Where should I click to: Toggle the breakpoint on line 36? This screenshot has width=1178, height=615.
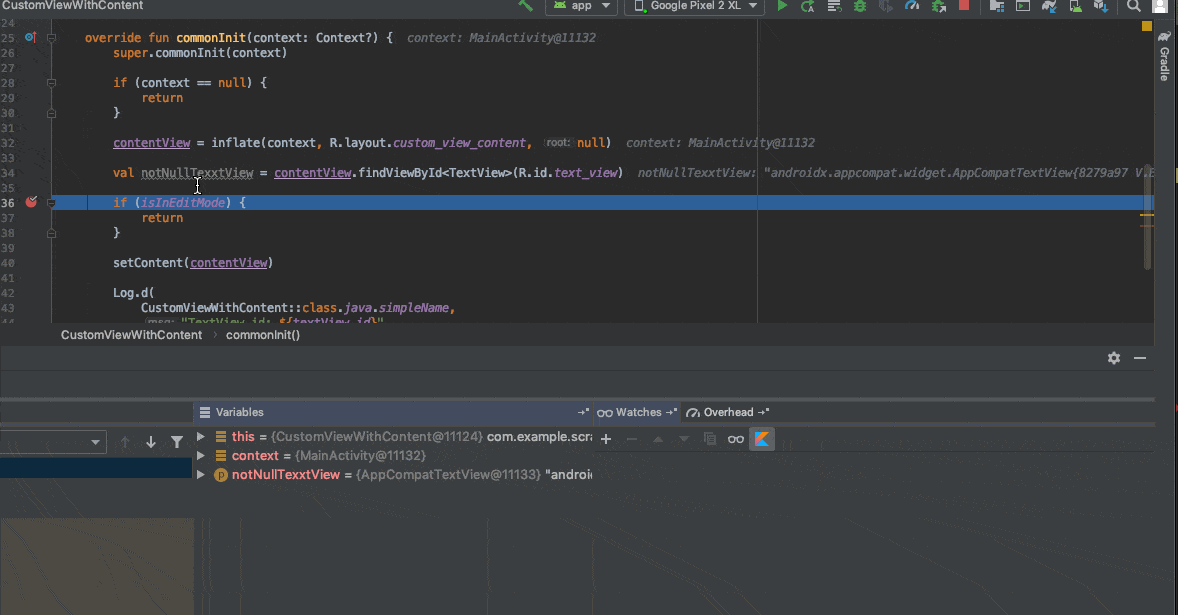31,202
